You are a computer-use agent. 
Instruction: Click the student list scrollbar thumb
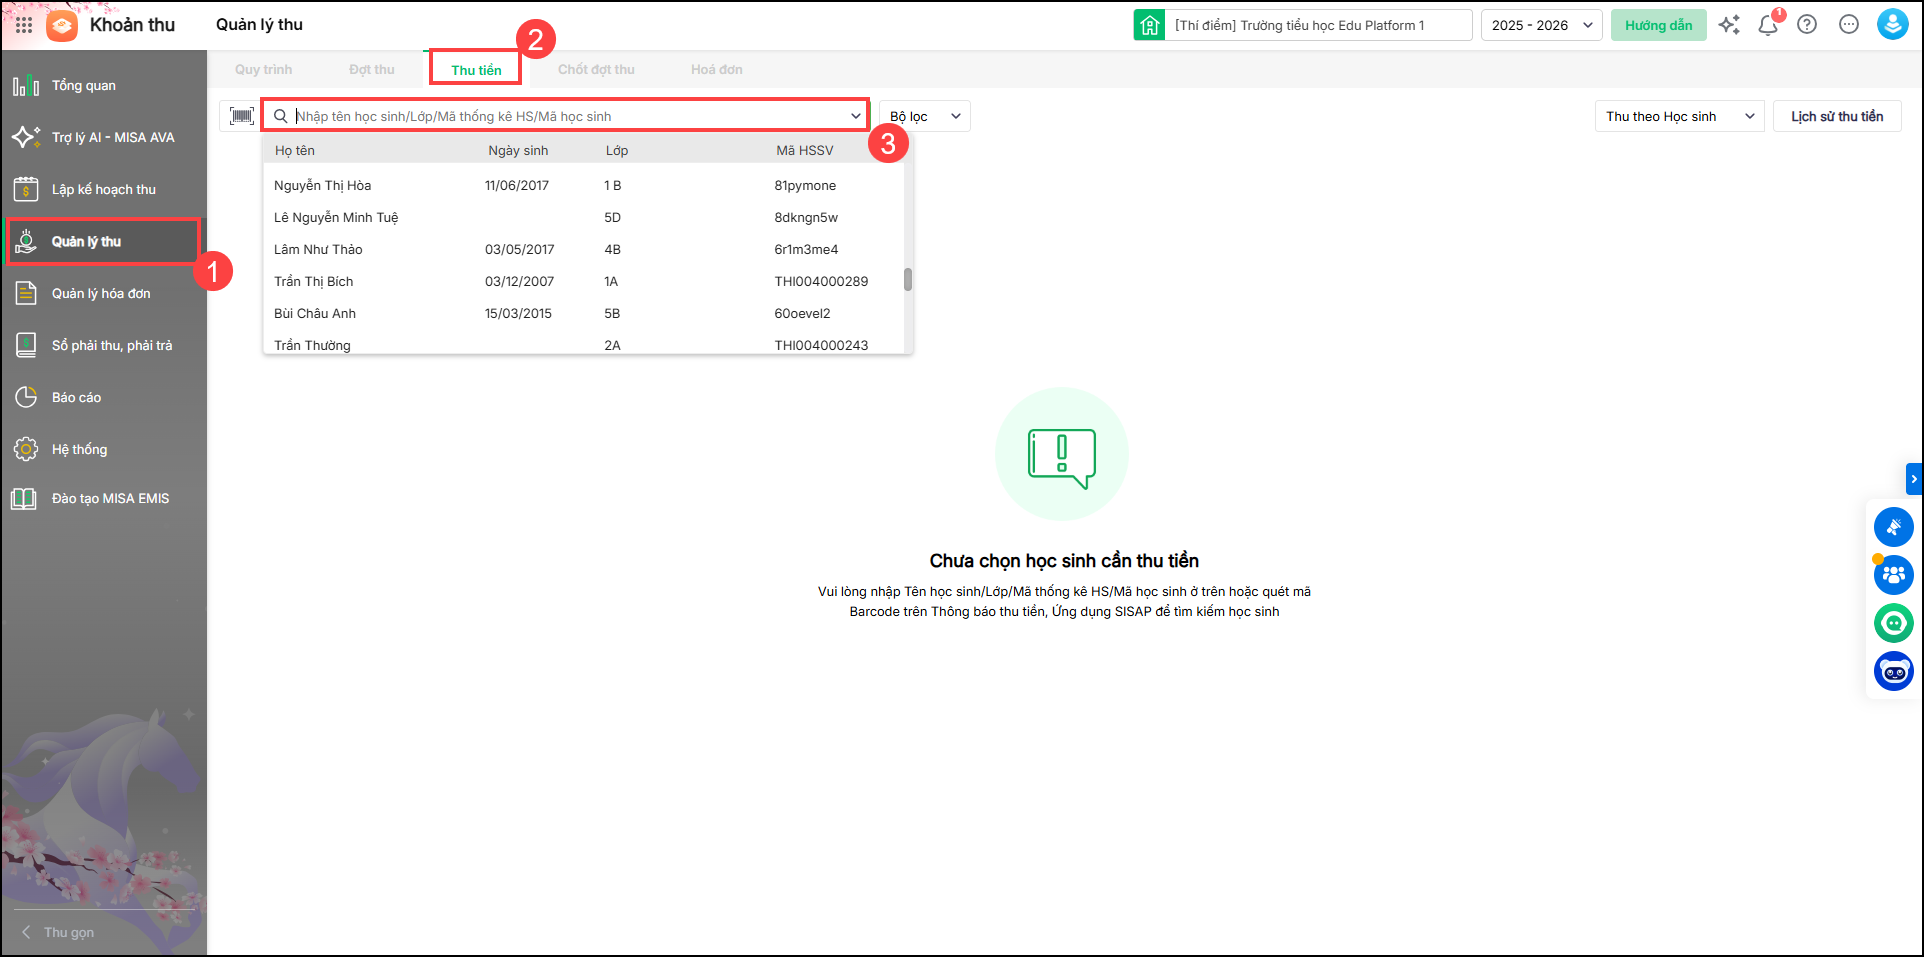coord(908,279)
